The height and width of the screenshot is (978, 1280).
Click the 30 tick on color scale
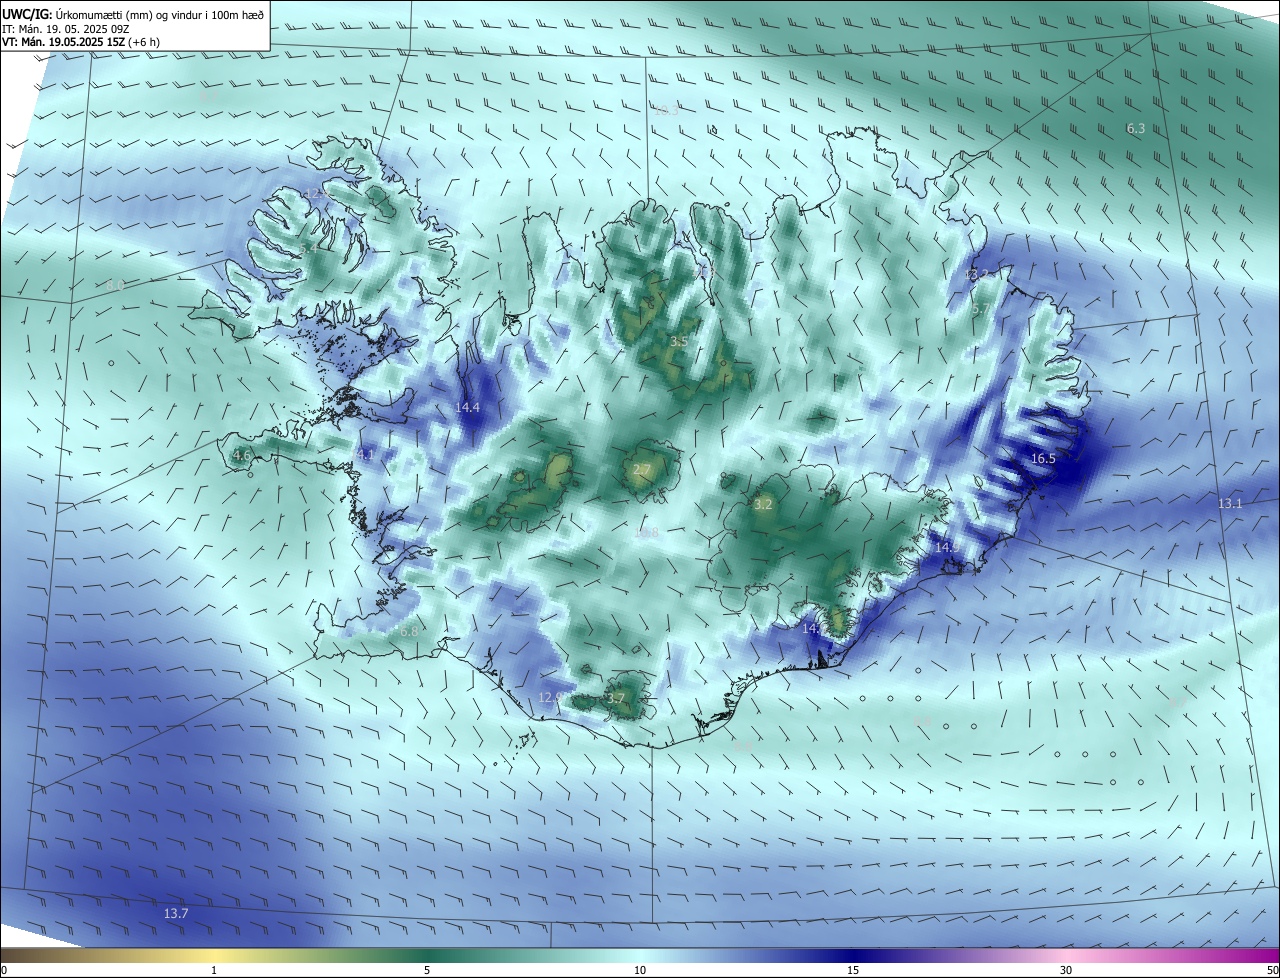click(1066, 970)
